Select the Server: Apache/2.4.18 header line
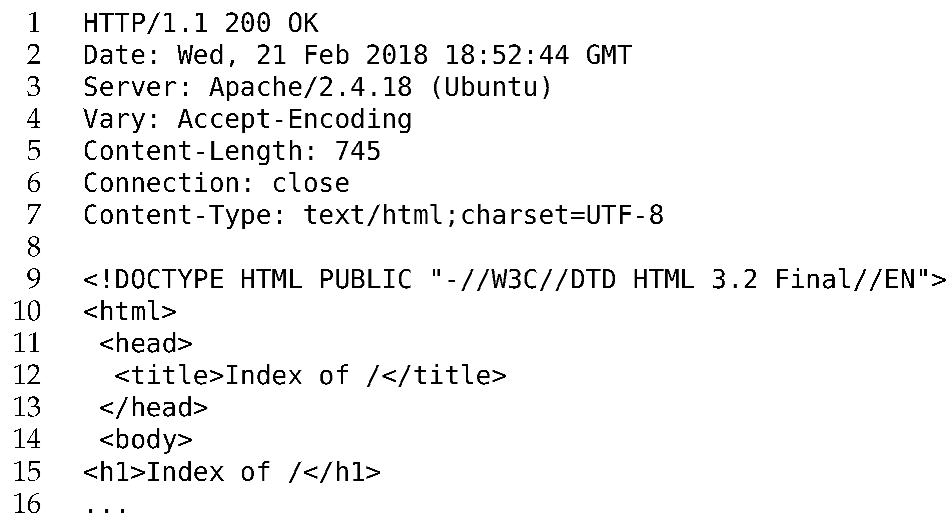The image size is (952, 526). [x=317, y=87]
